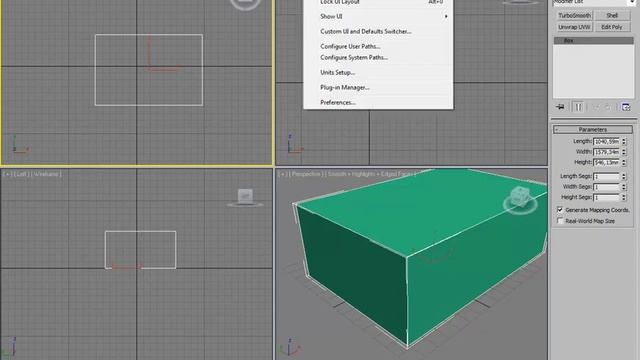Collapse the Parameters rollout
The height and width of the screenshot is (360, 640).
593,129
